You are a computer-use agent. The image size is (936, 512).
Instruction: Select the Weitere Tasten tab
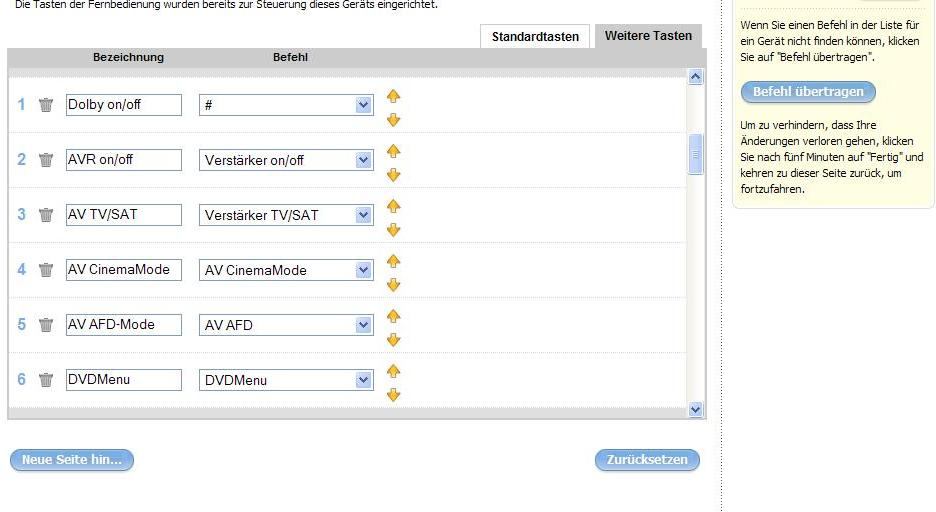(x=648, y=36)
